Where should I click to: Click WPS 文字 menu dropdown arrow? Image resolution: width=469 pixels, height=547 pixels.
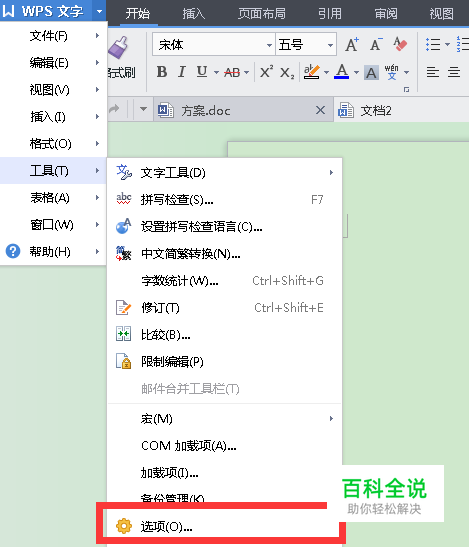pos(99,12)
